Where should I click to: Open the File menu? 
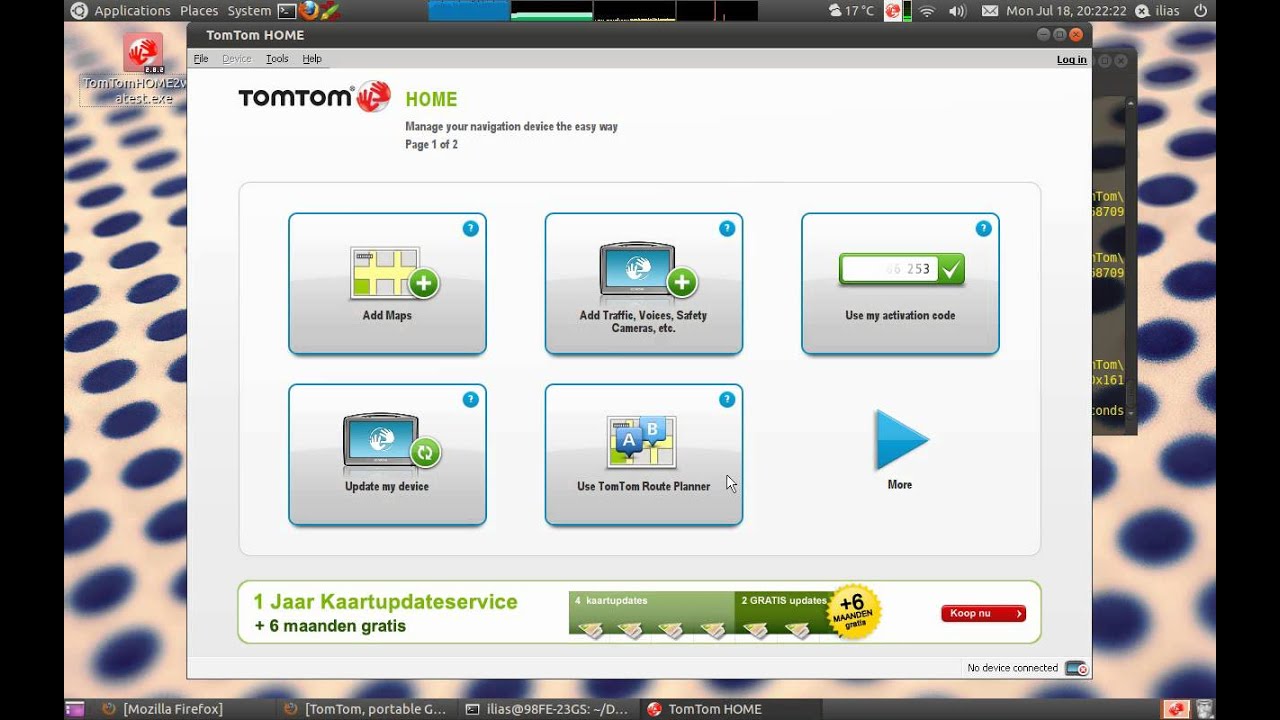tap(201, 59)
